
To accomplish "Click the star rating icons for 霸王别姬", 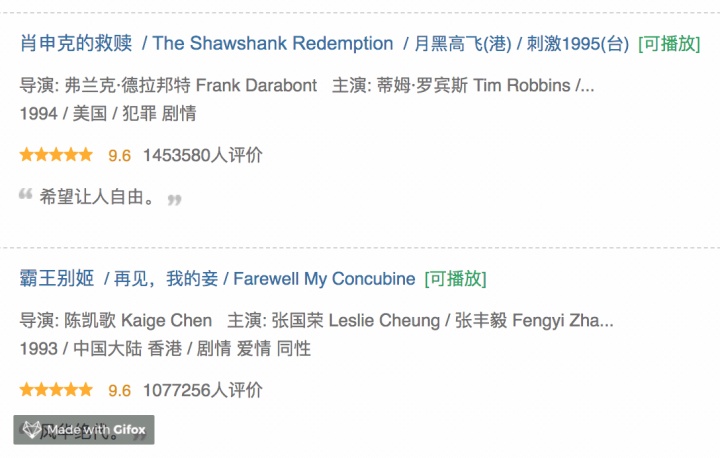I will pos(56,390).
